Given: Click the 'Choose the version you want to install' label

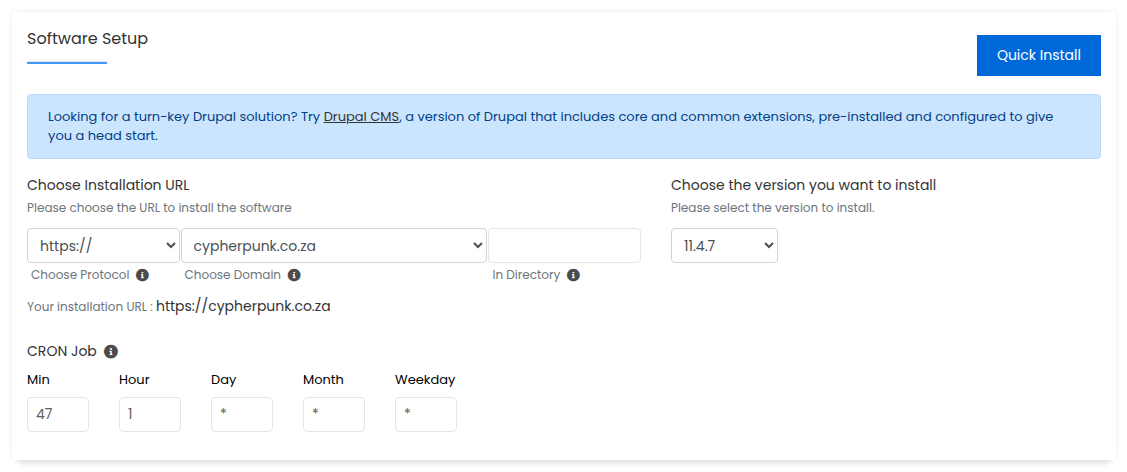Looking at the screenshot, I should (x=804, y=185).
